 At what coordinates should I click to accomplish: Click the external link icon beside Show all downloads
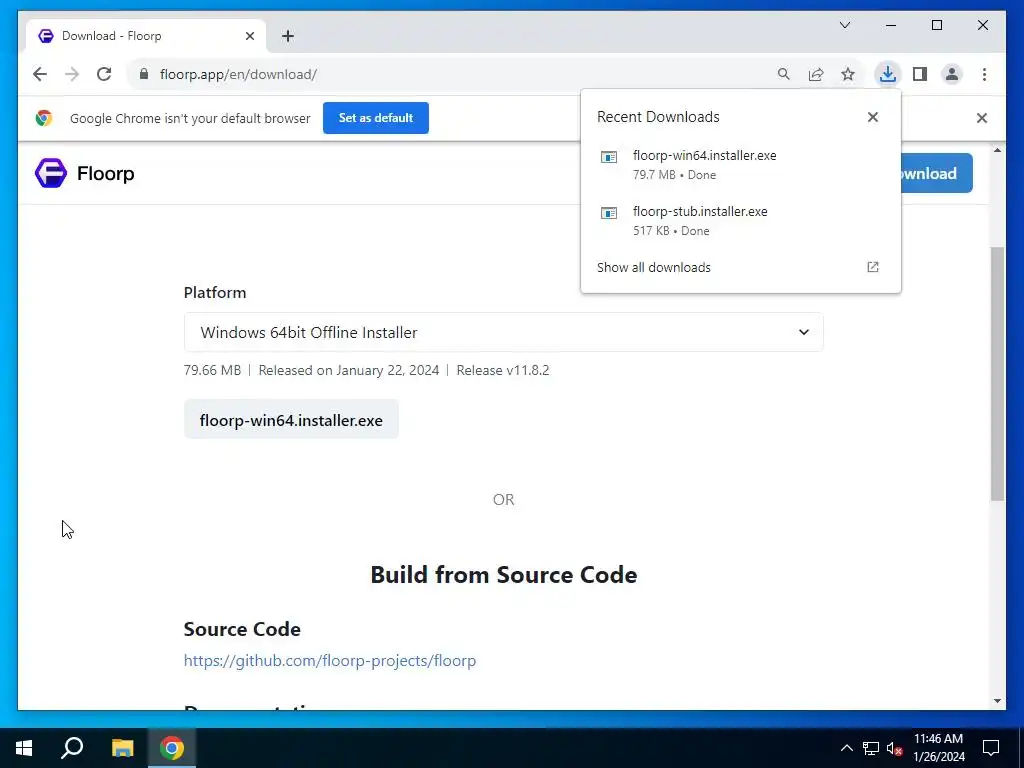[x=872, y=267]
